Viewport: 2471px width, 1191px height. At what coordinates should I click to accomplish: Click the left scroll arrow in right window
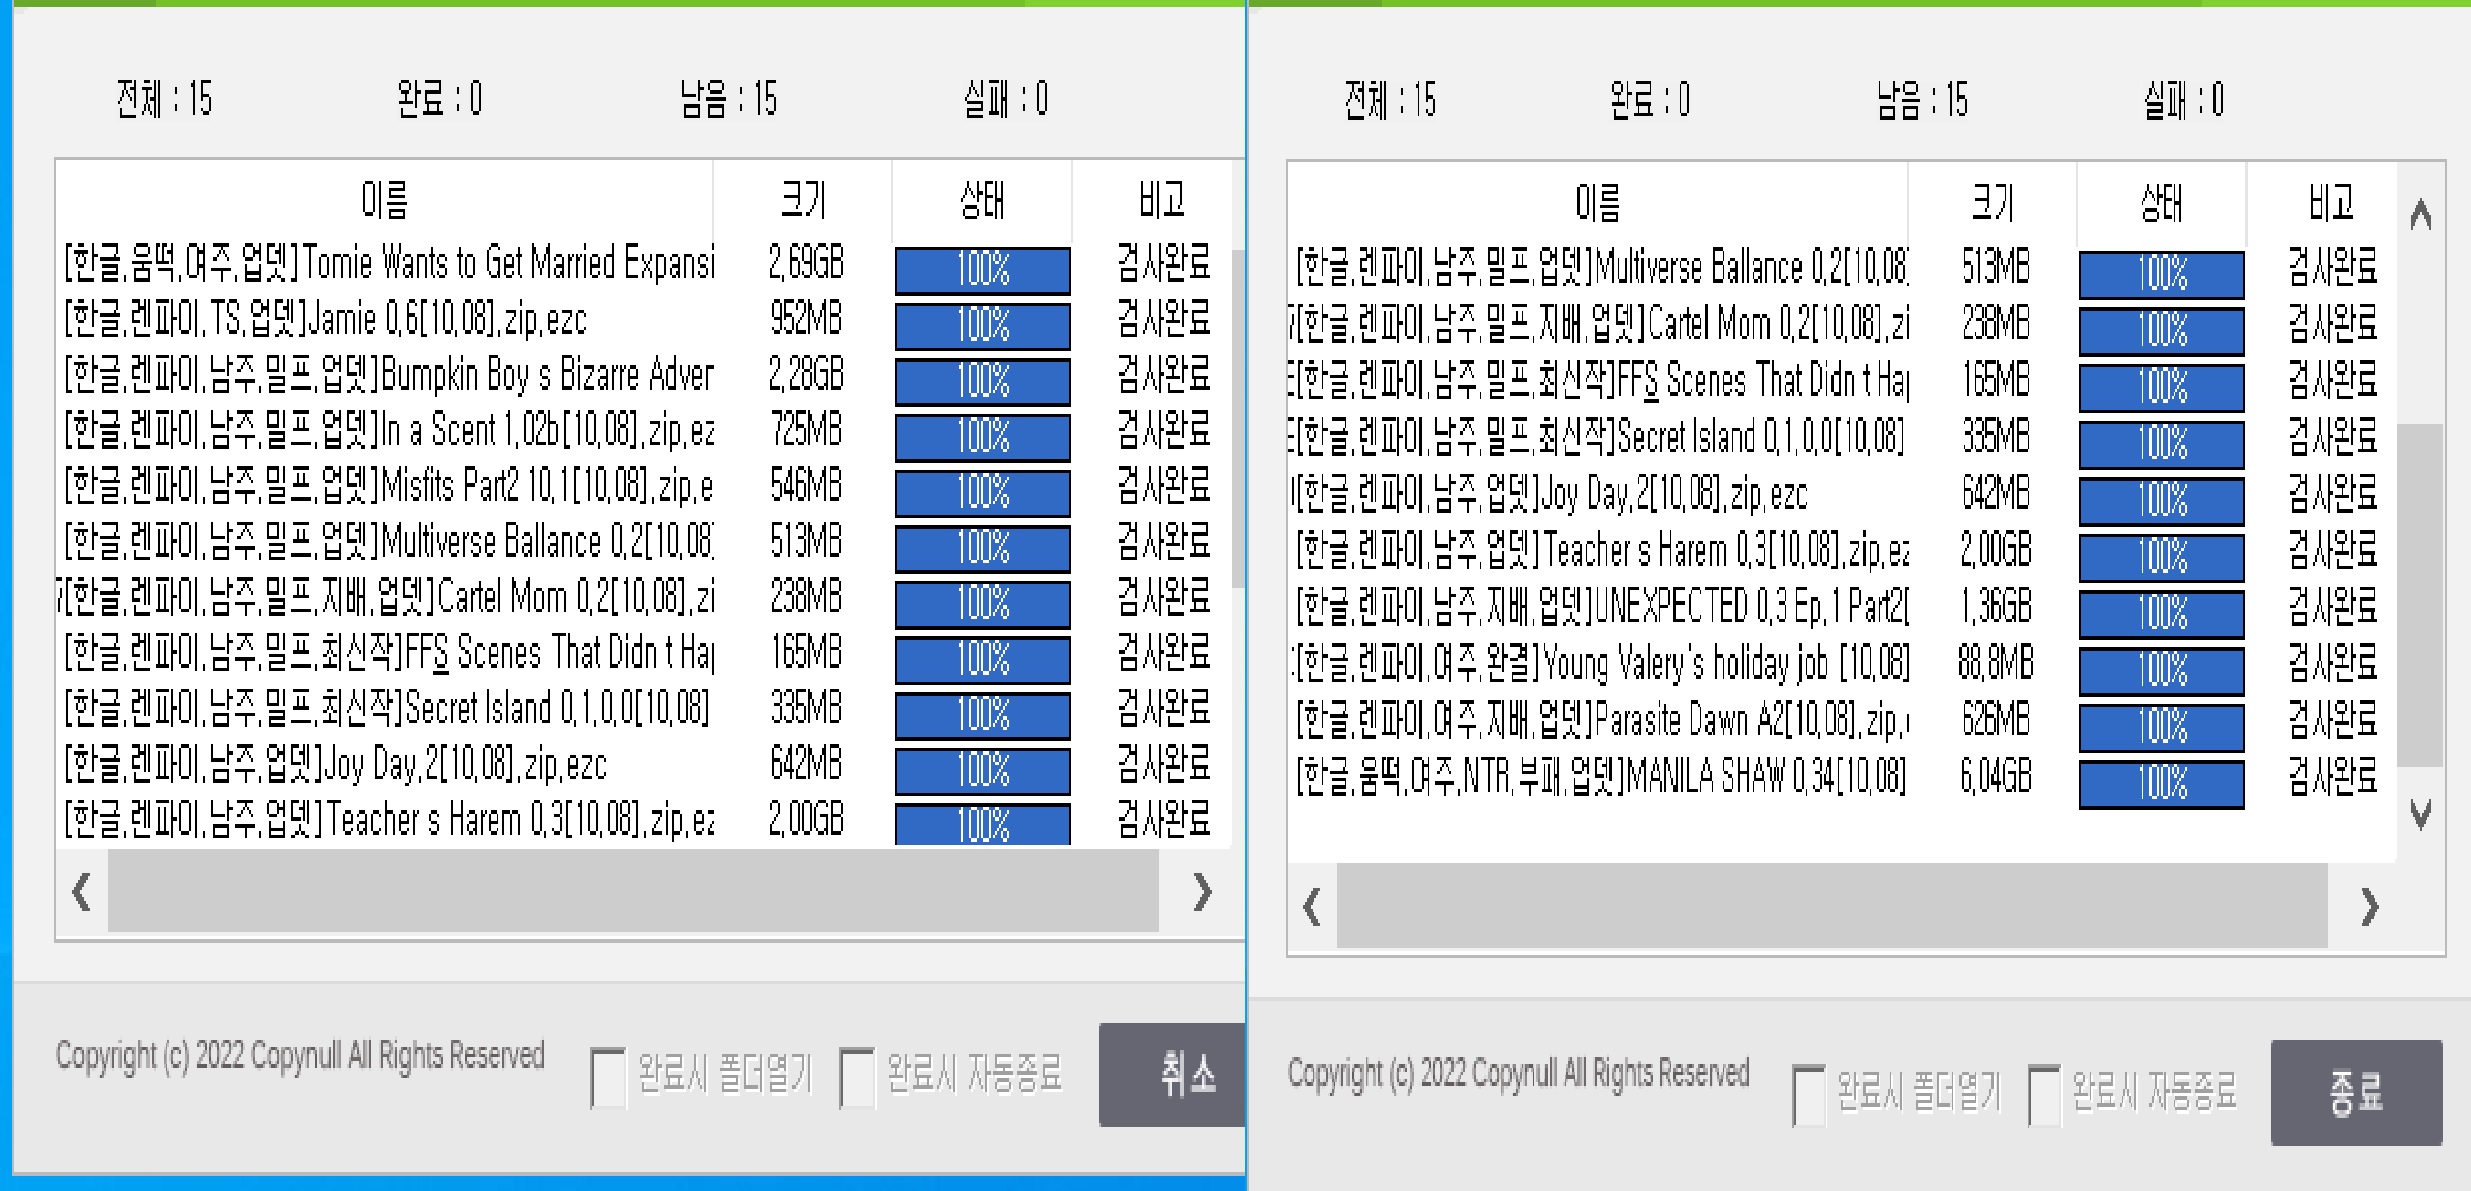click(x=1310, y=908)
